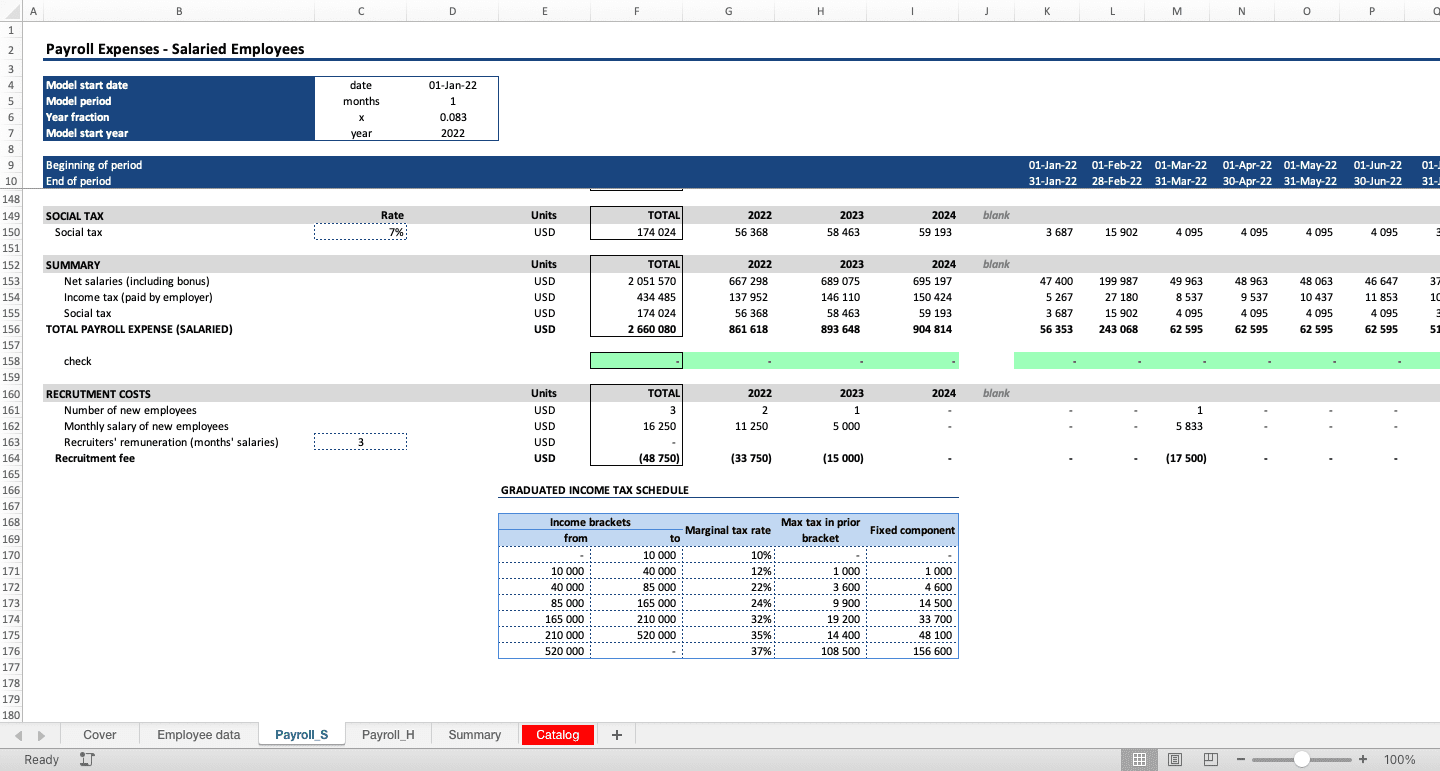
Task: Click the zoom slider handle
Action: 1301,760
